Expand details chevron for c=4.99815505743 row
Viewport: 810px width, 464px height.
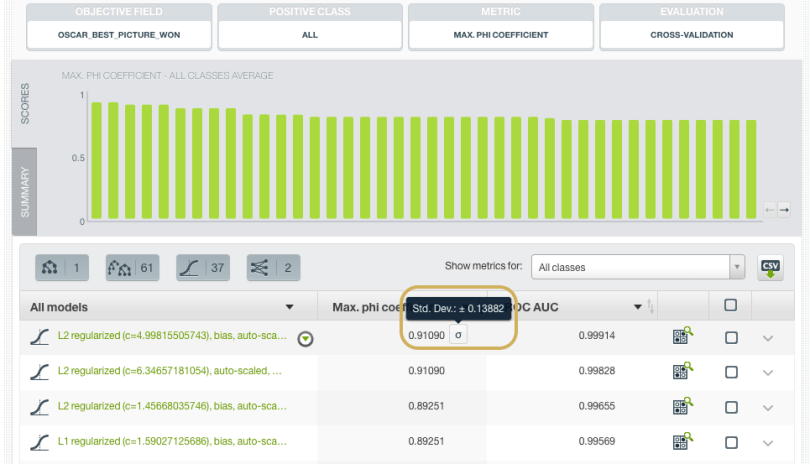coord(768,338)
